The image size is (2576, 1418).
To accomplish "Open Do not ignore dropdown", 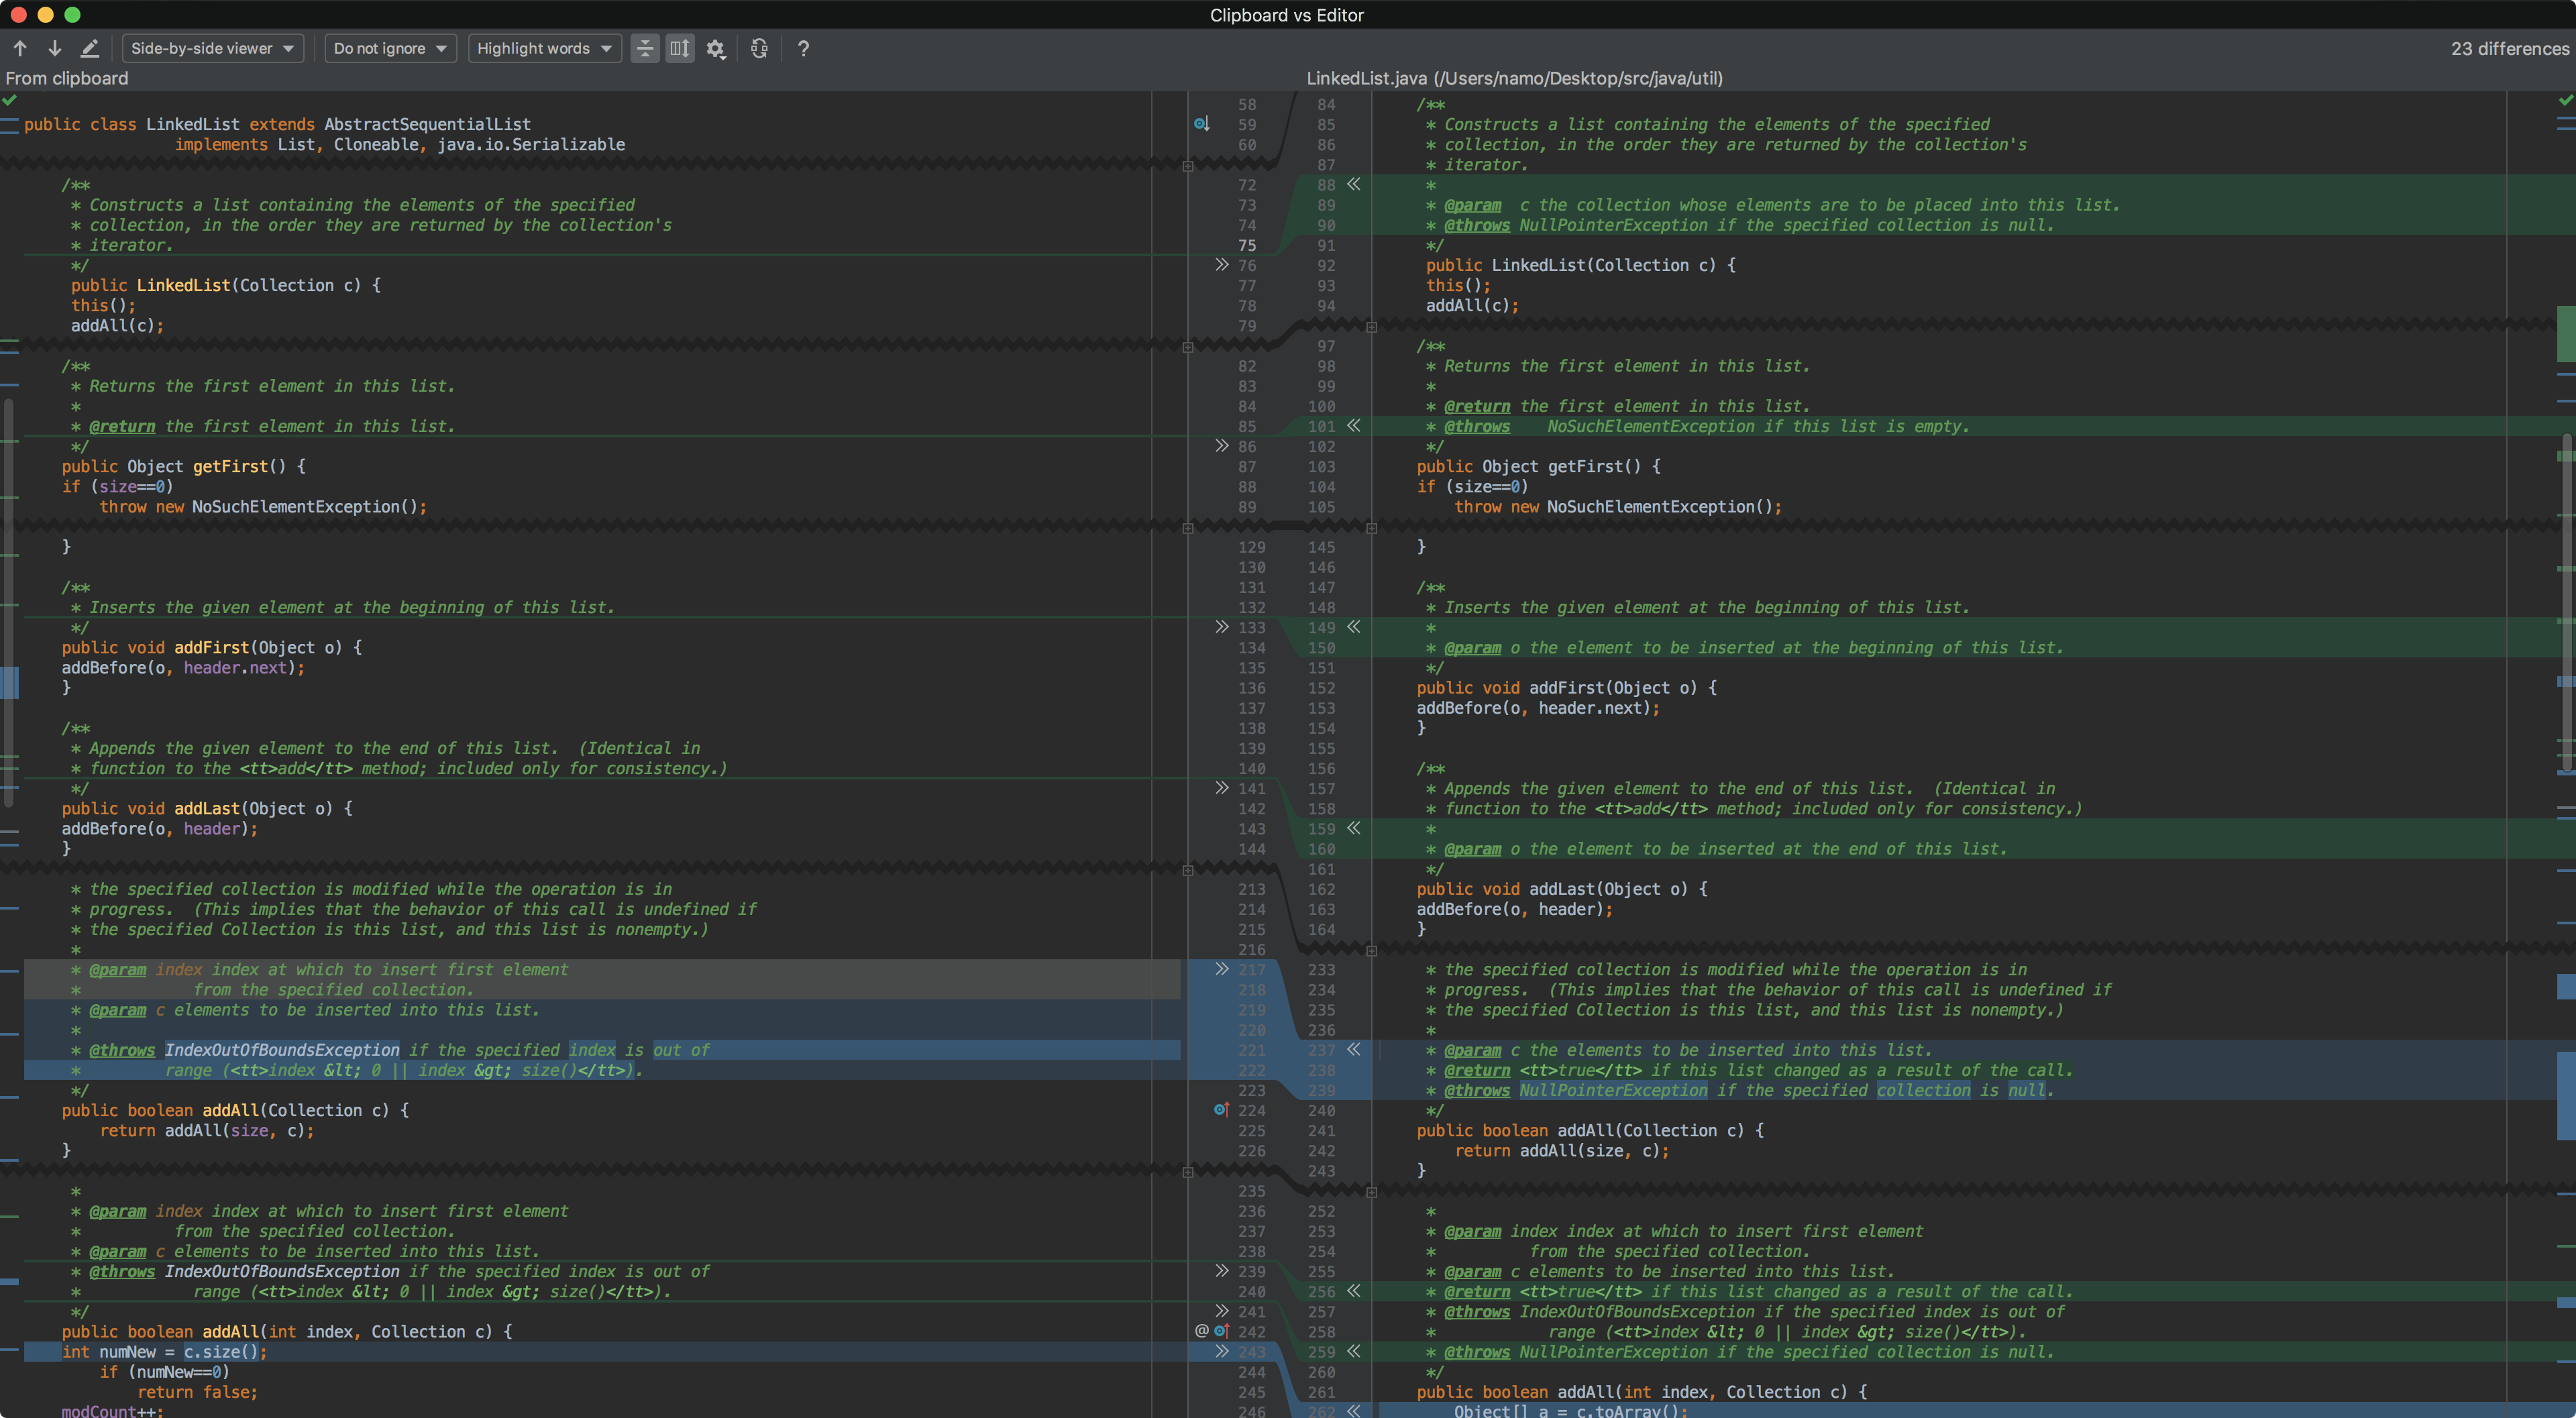I will (390, 48).
